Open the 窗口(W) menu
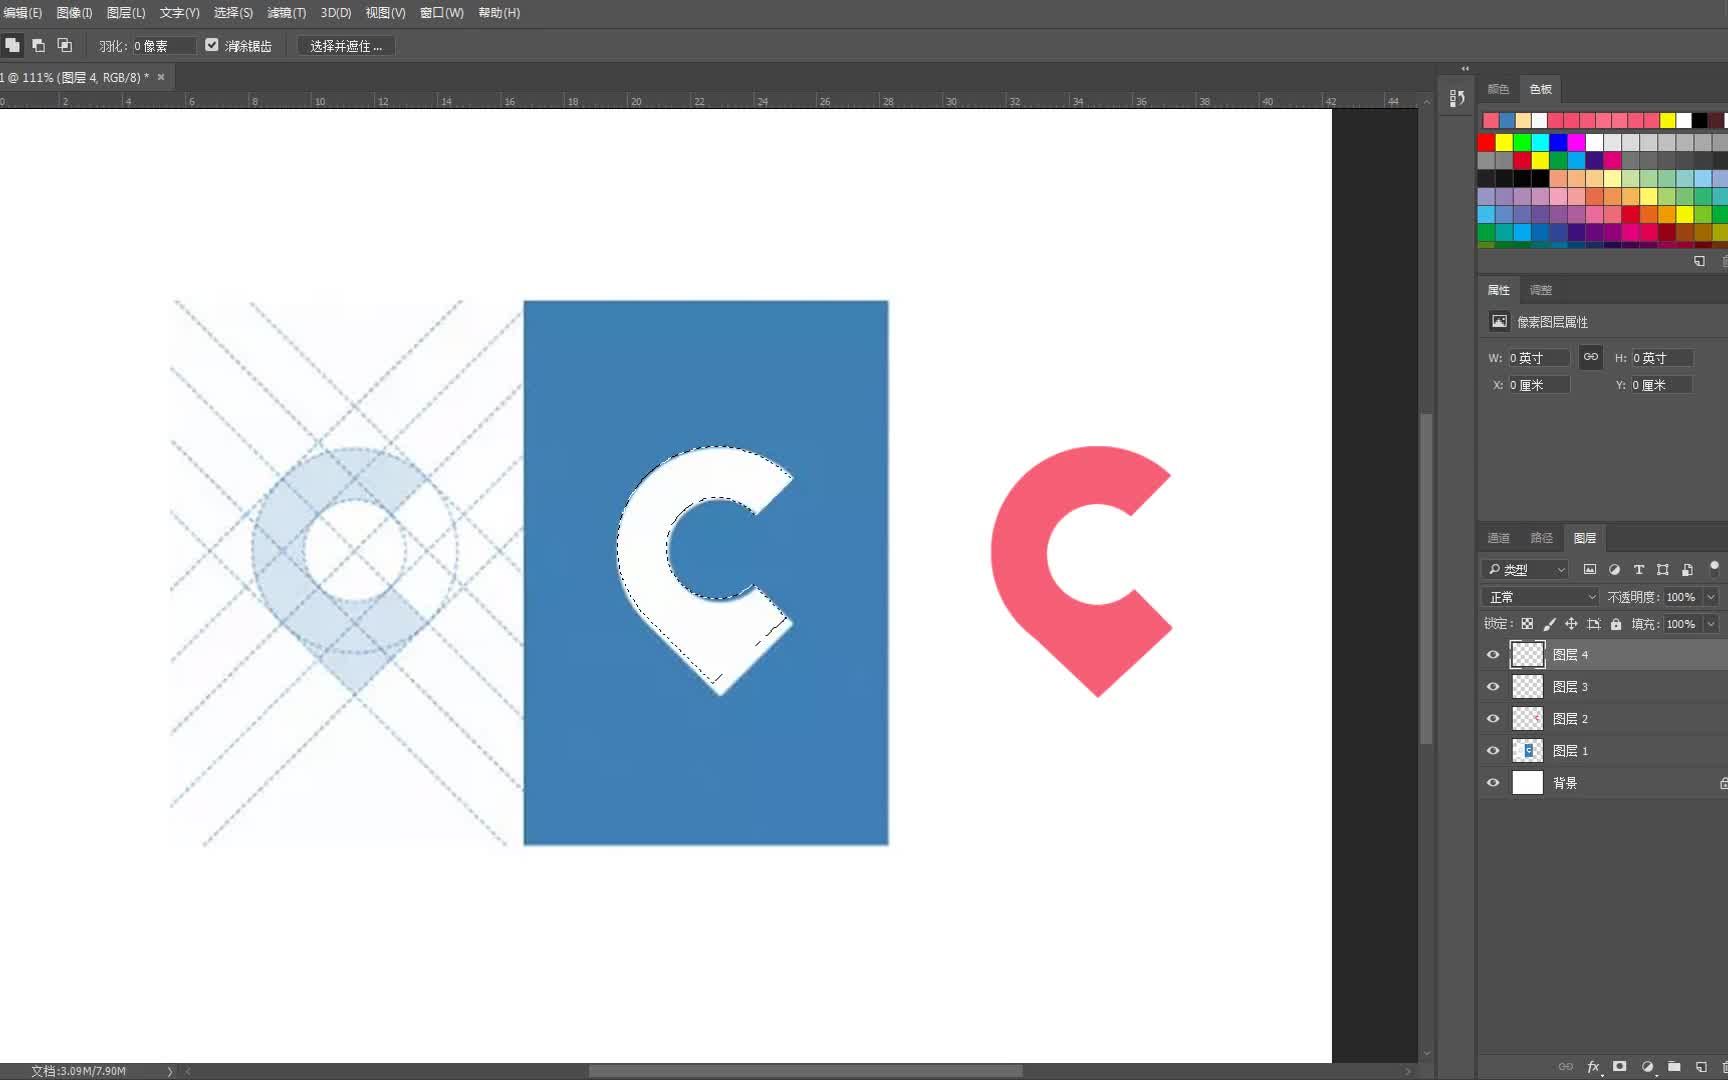 (x=442, y=13)
